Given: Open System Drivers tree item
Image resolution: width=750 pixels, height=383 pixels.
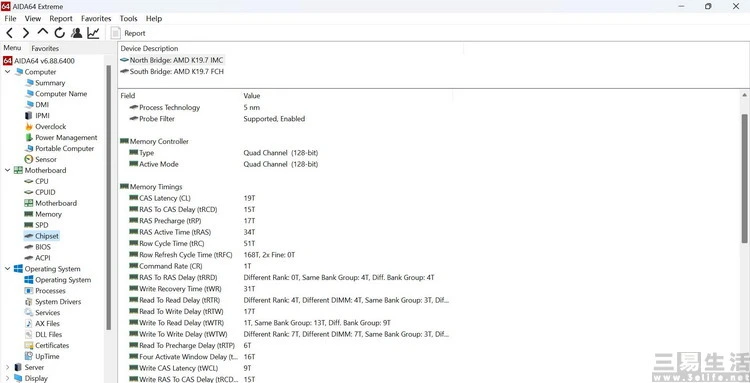Looking at the screenshot, I should click(x=53, y=302).
